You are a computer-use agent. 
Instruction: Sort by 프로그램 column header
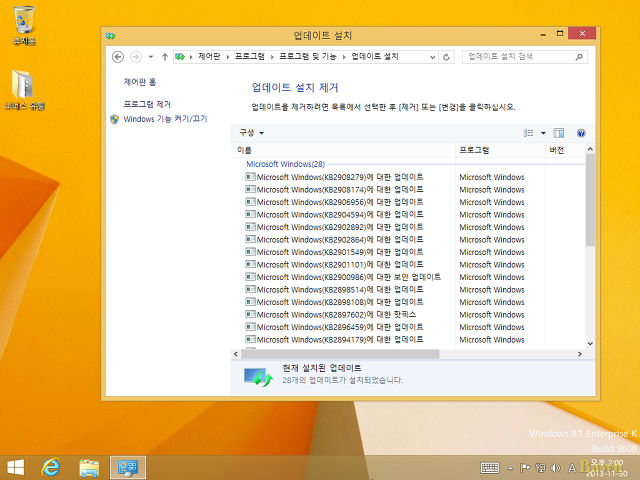[500, 150]
